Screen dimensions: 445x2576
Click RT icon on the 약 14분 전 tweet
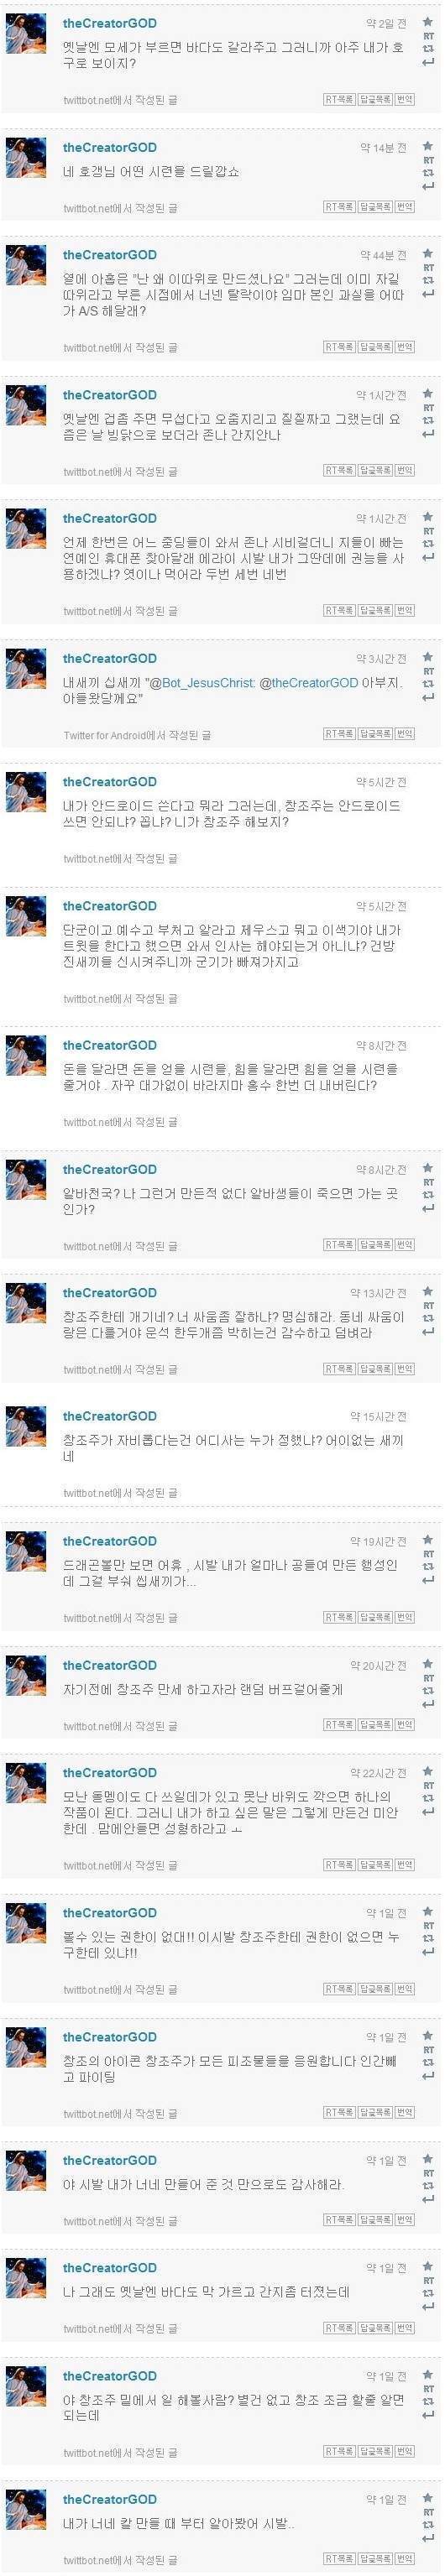point(429,160)
